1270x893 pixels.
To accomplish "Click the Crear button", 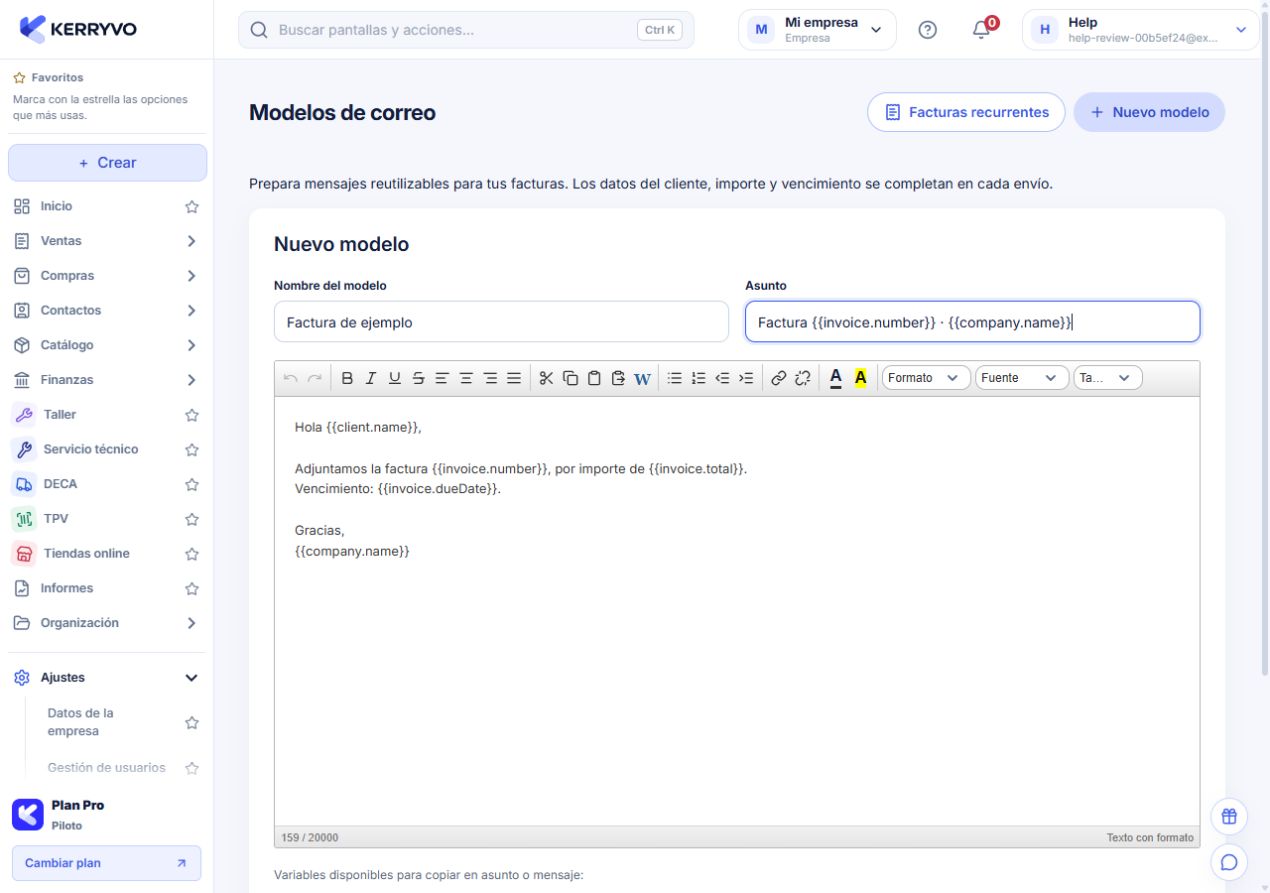I will click(107, 163).
